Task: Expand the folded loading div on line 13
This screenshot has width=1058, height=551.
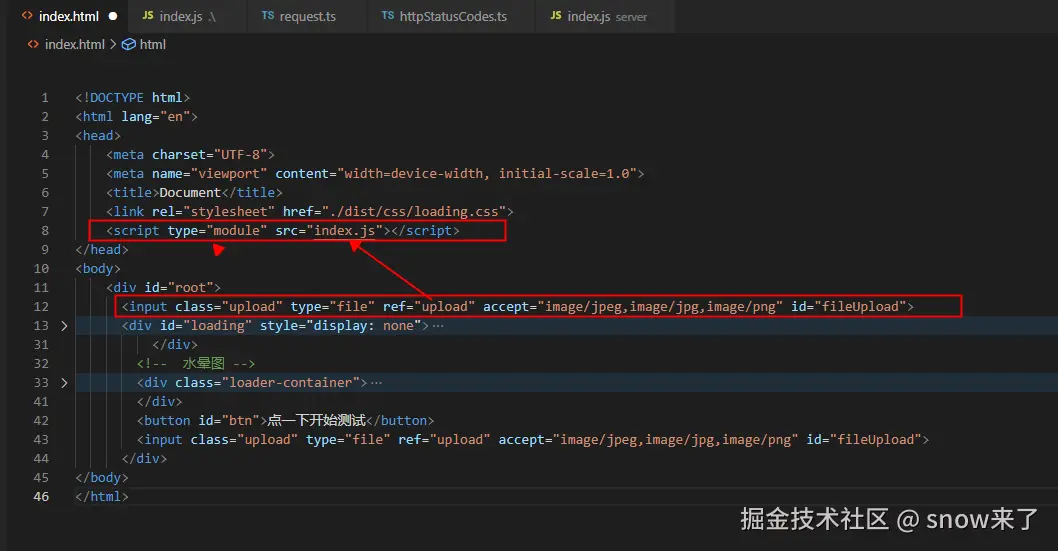Action: tap(64, 326)
